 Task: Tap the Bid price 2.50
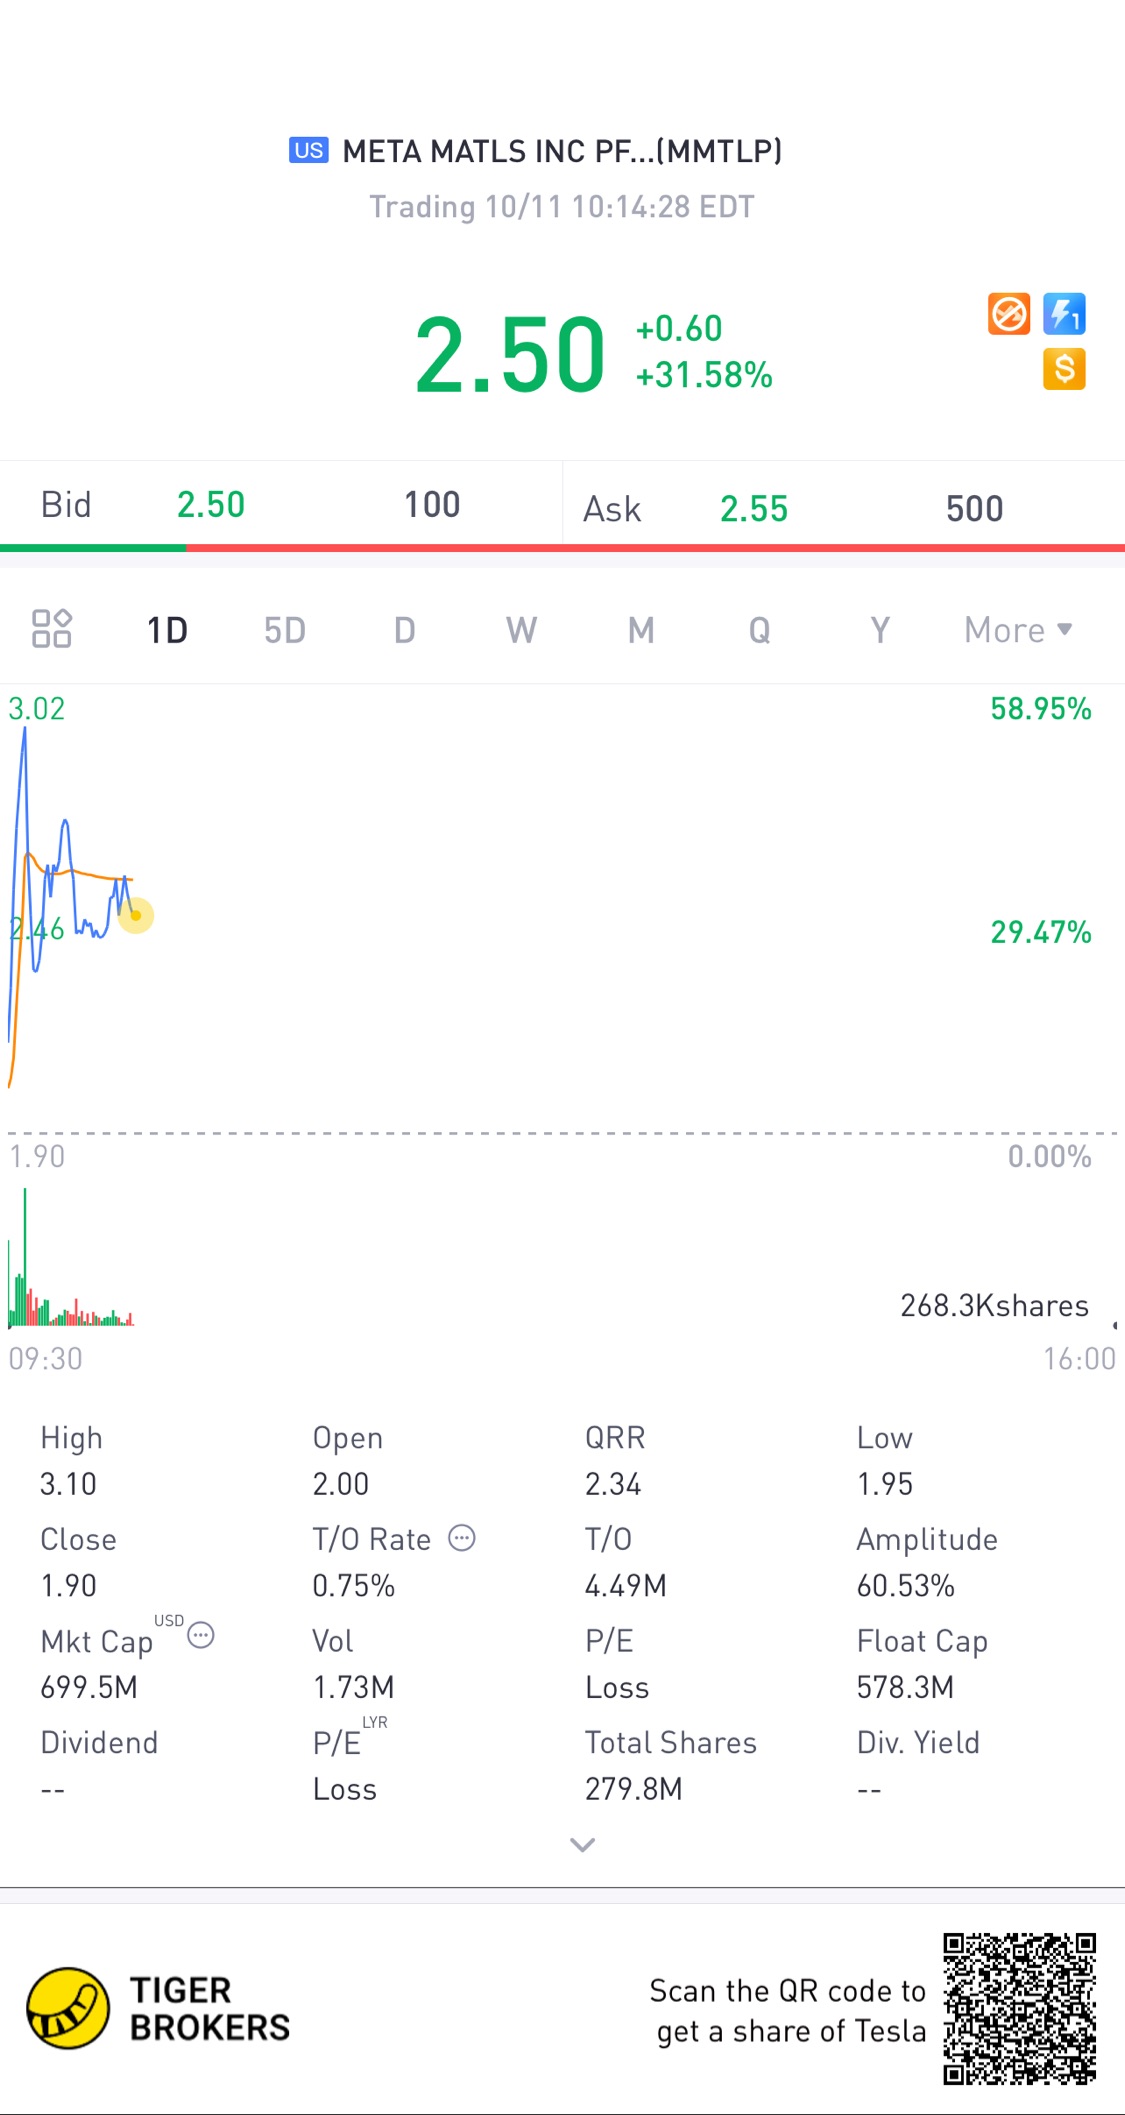tap(211, 505)
